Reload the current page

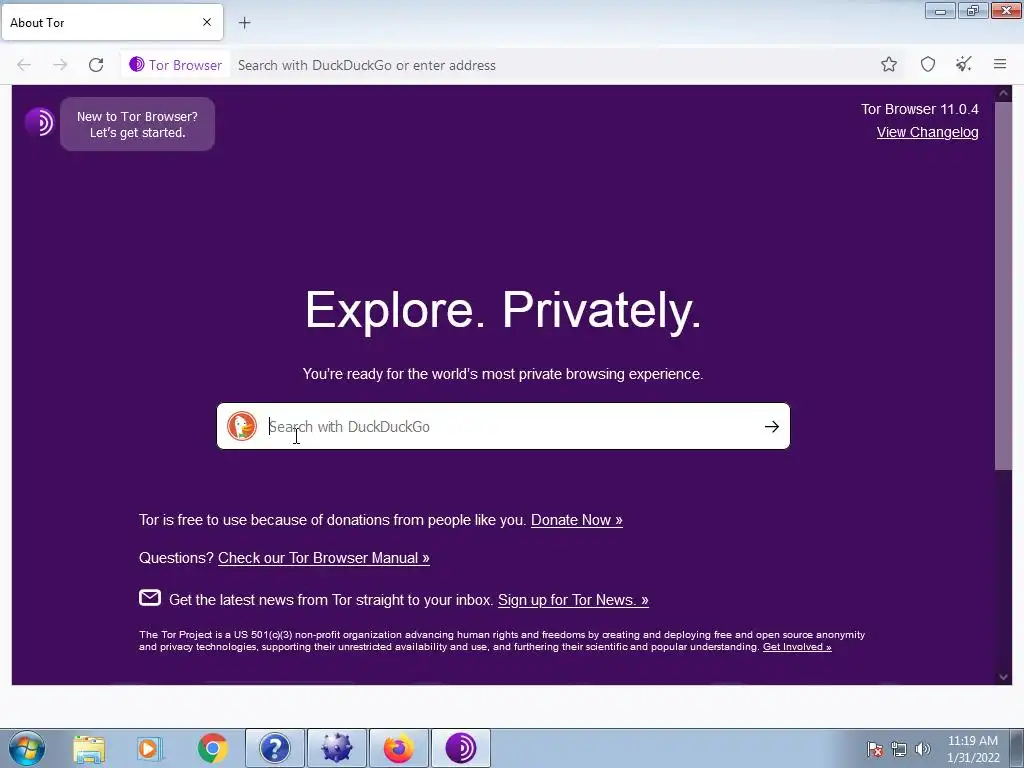point(96,65)
